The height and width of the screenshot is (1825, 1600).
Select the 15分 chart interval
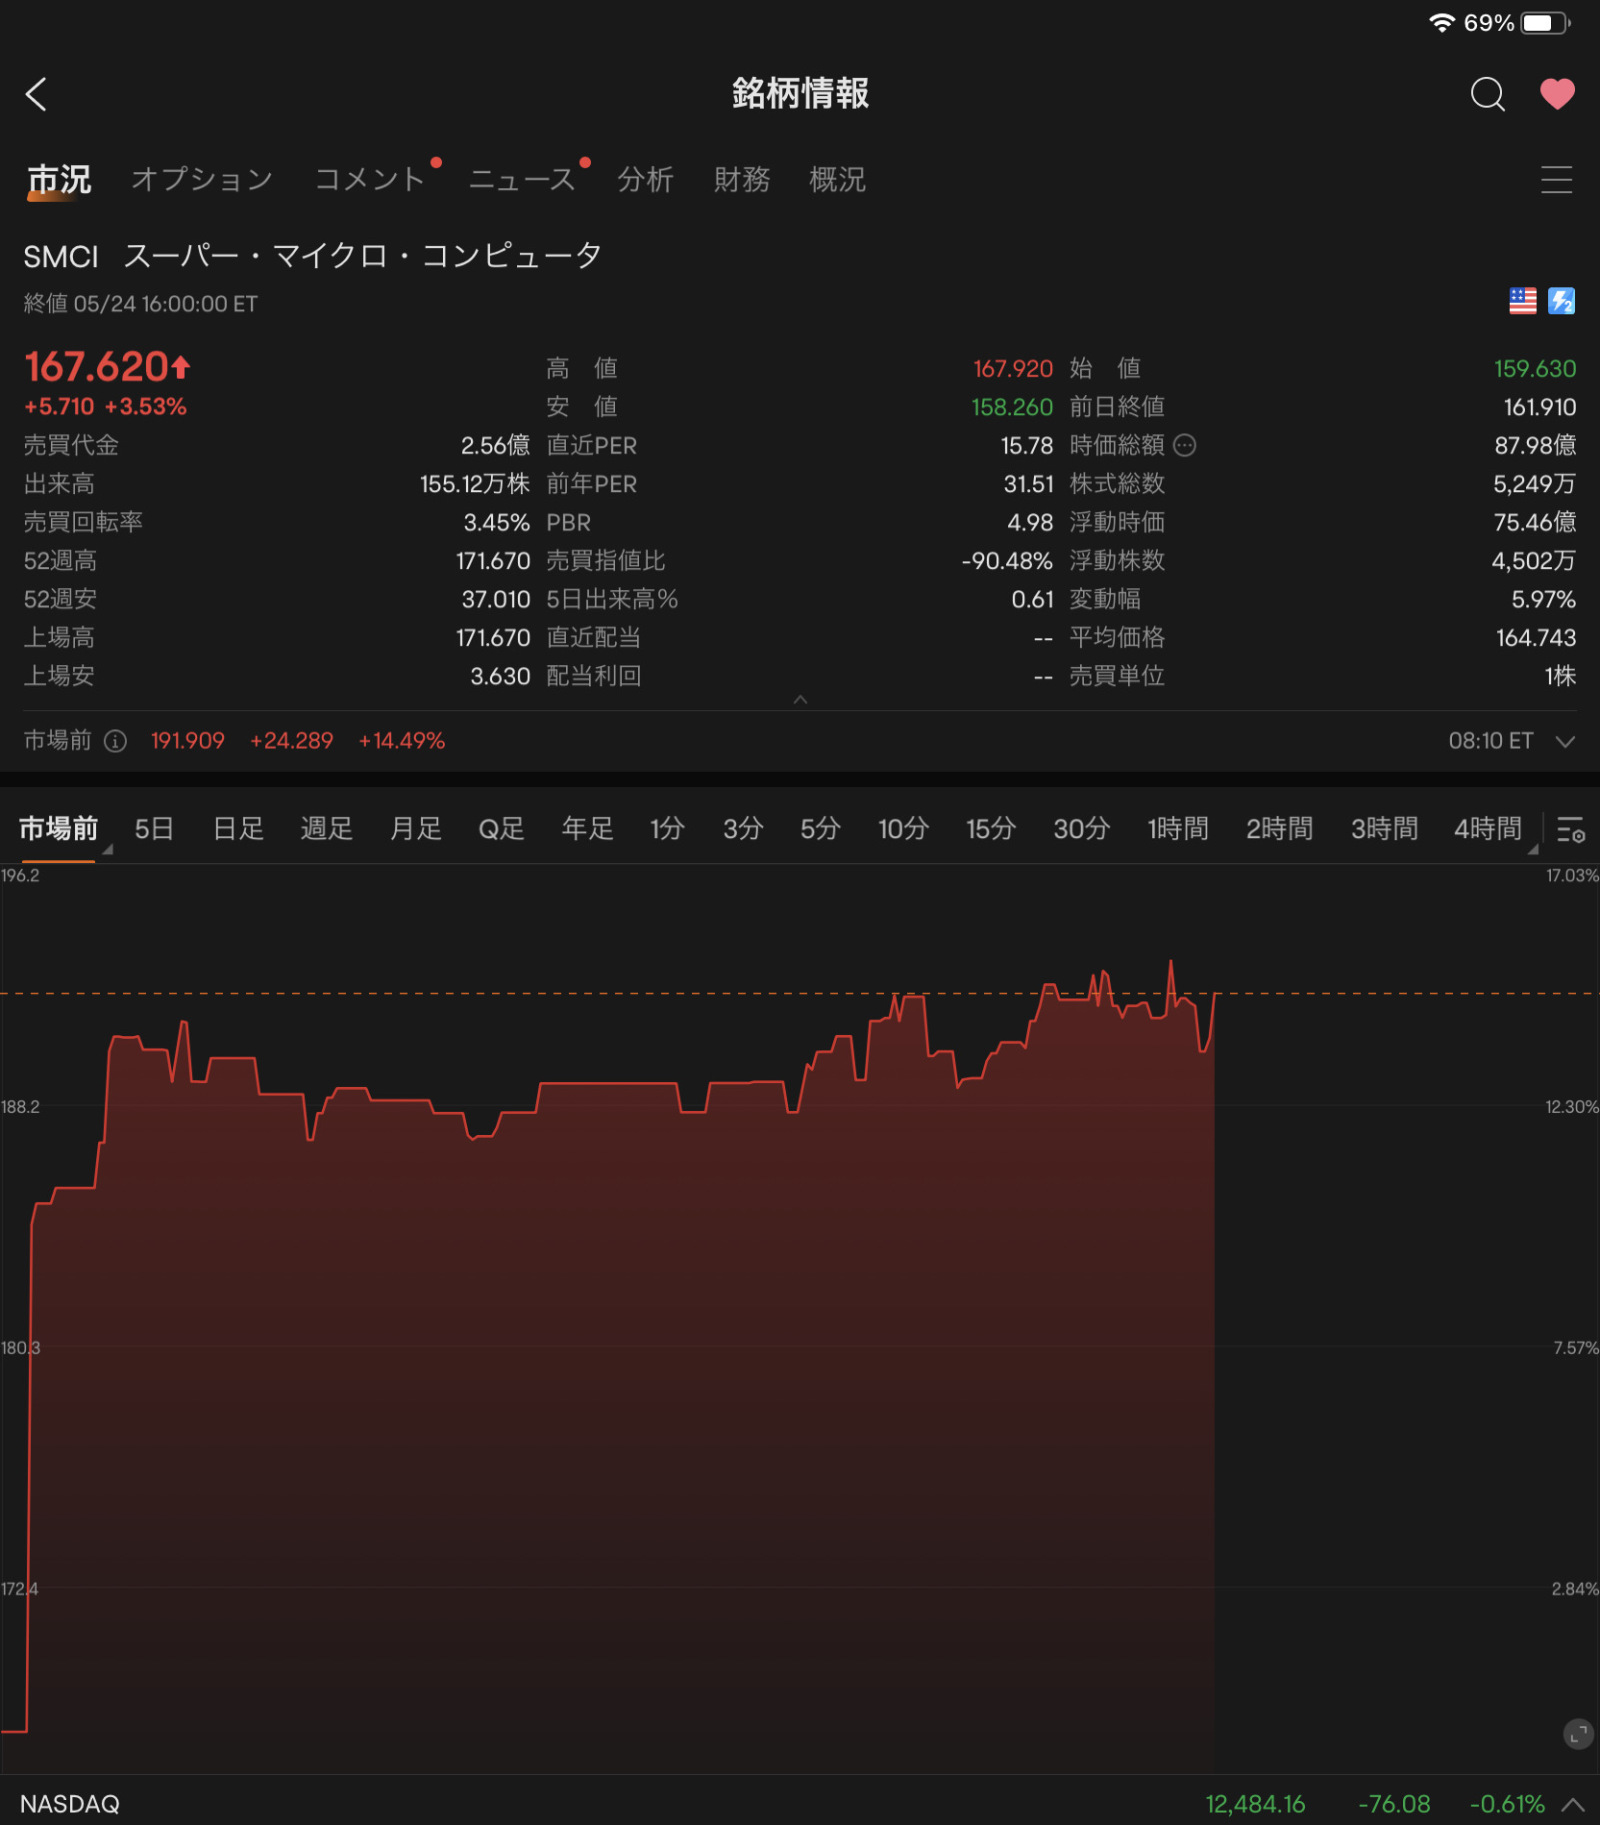pyautogui.click(x=990, y=829)
